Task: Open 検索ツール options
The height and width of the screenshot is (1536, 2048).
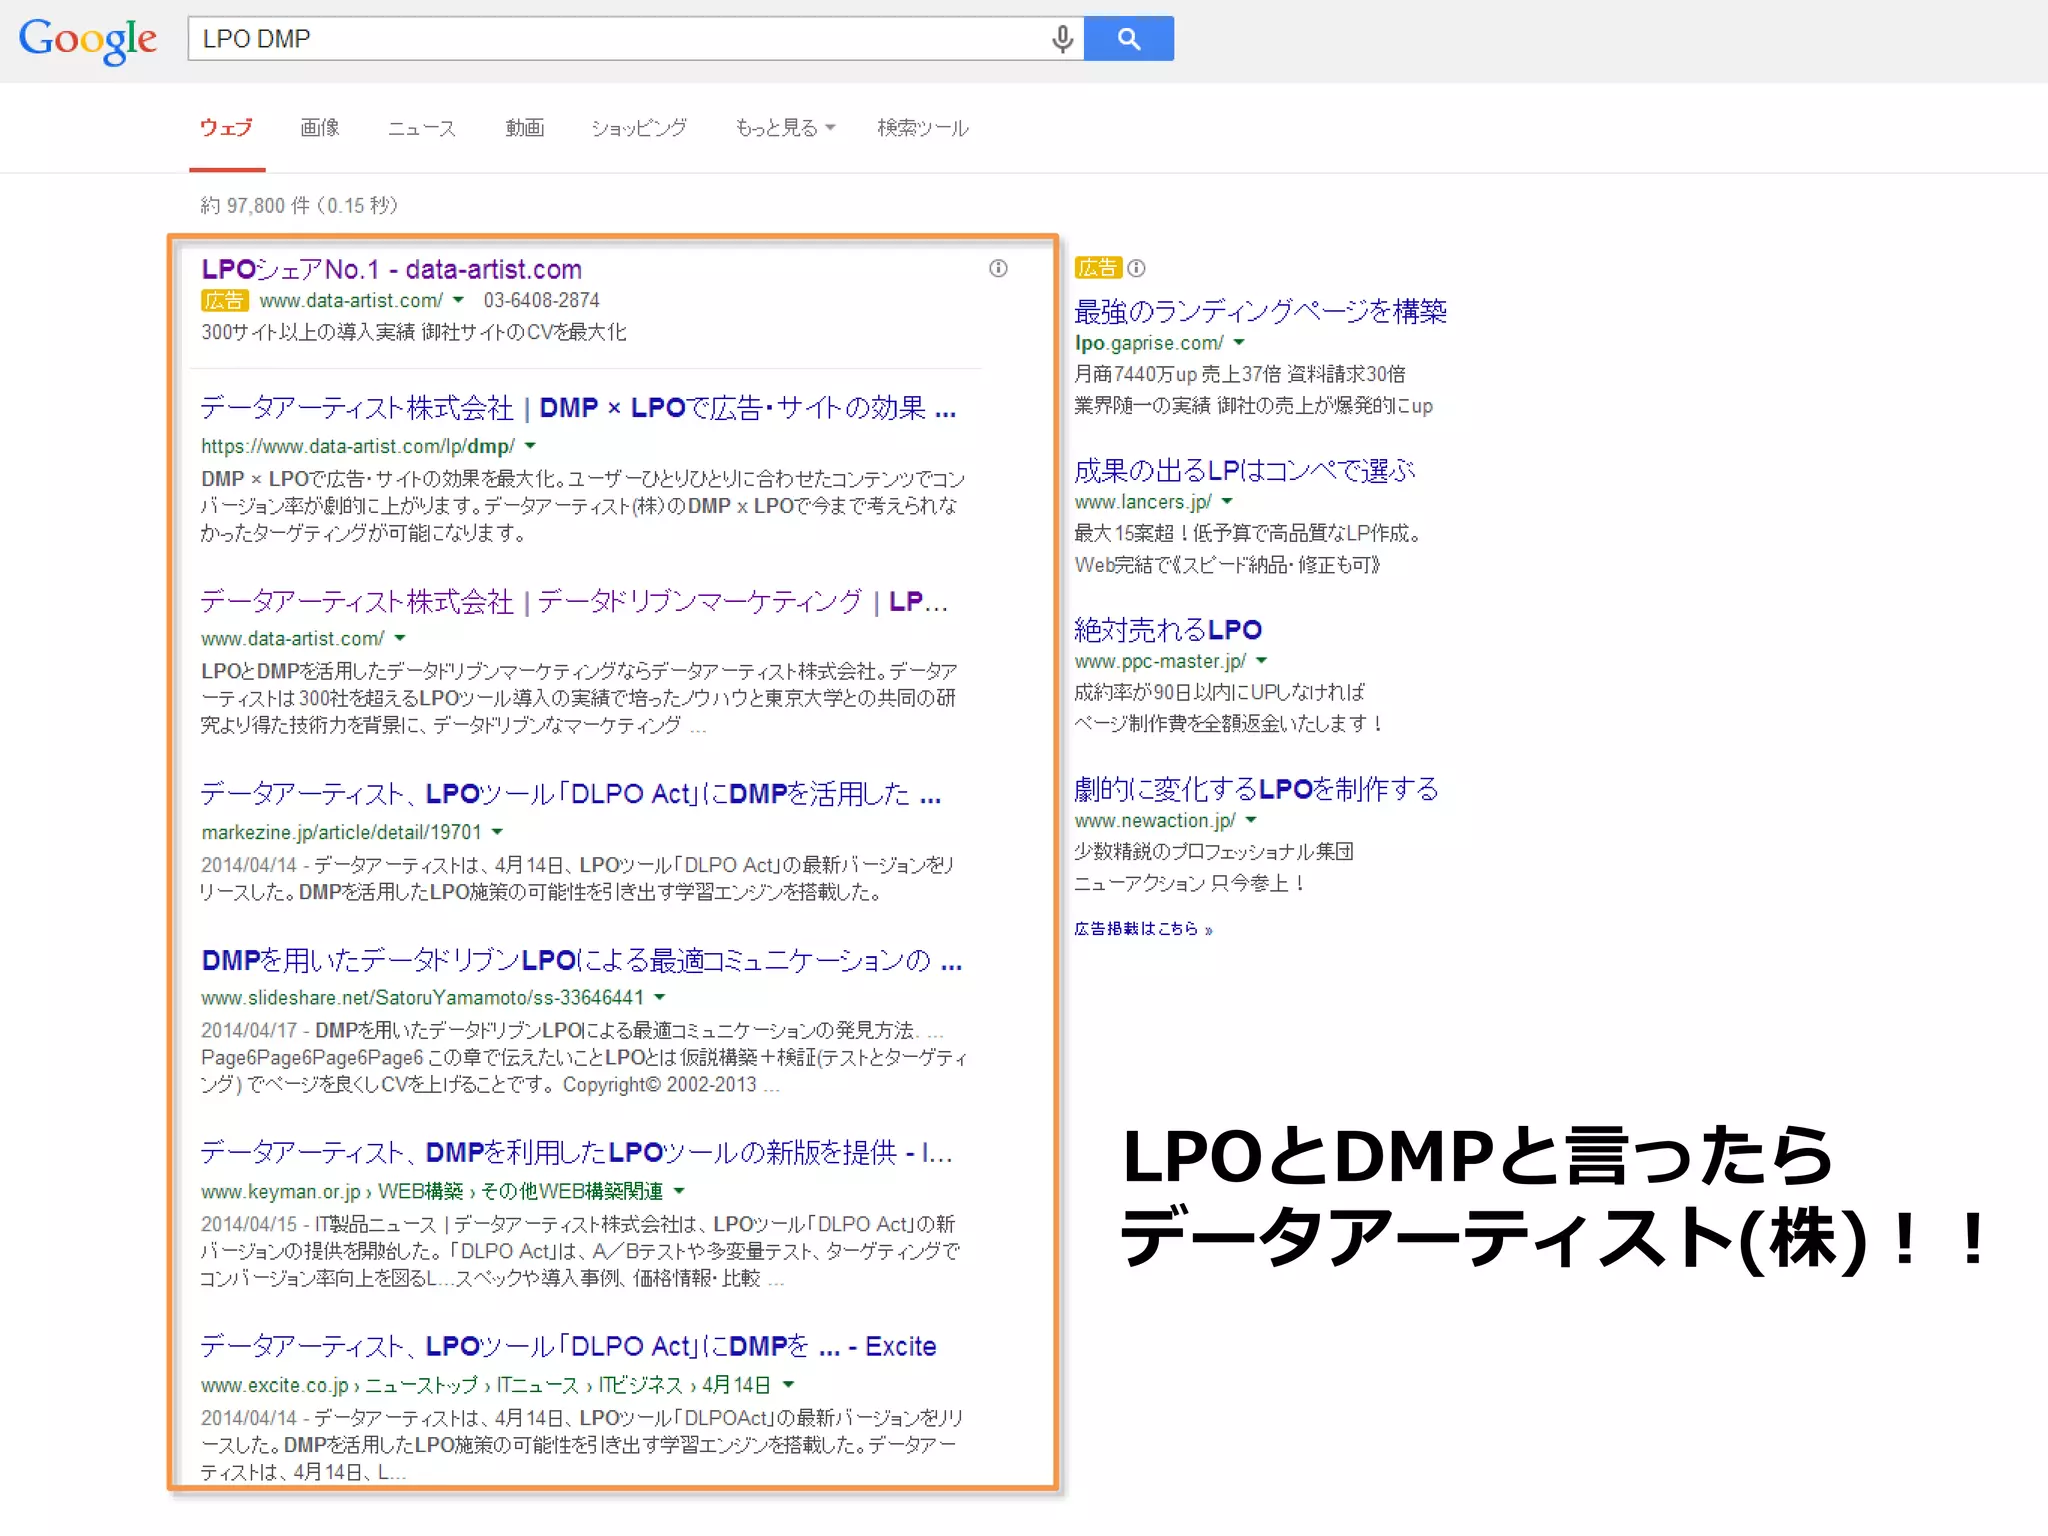Action: [923, 128]
